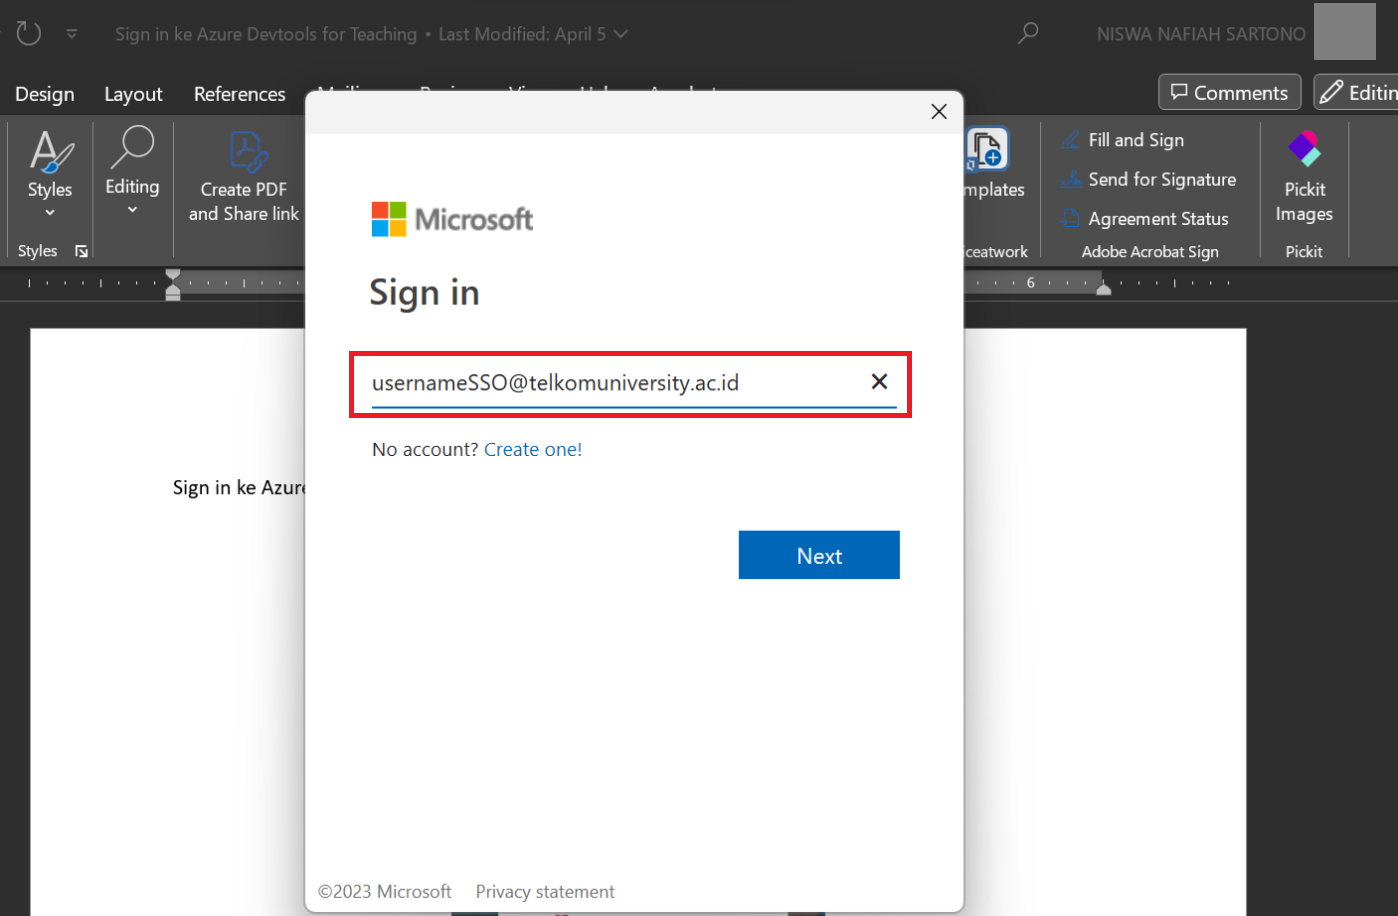Close the Microsoft sign-in dialog
The width and height of the screenshot is (1398, 916).
point(939,111)
